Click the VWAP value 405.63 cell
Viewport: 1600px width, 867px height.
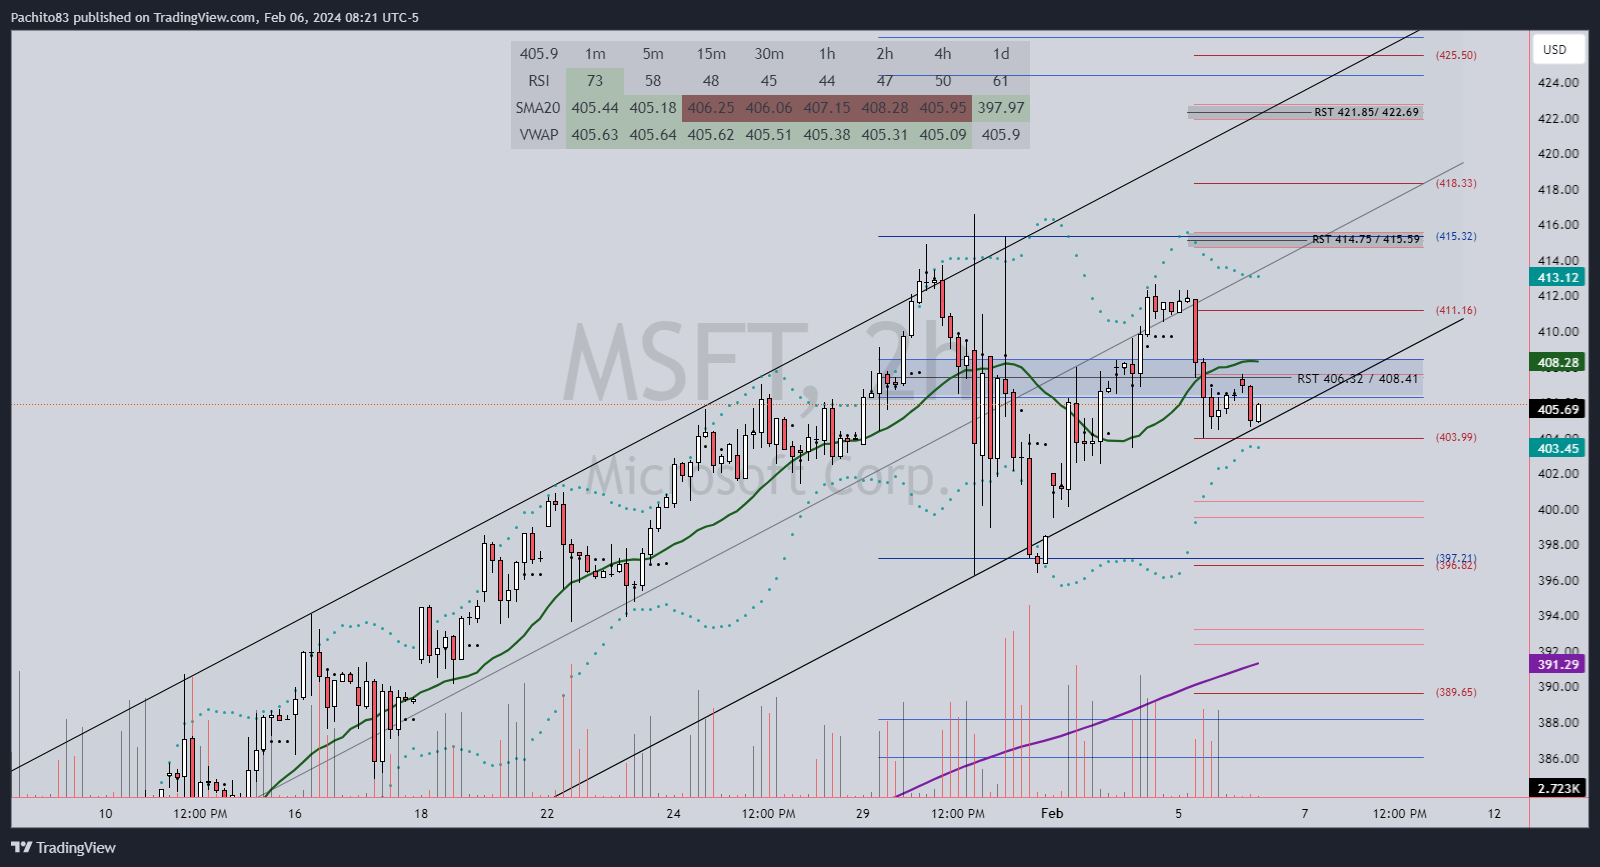coord(595,135)
